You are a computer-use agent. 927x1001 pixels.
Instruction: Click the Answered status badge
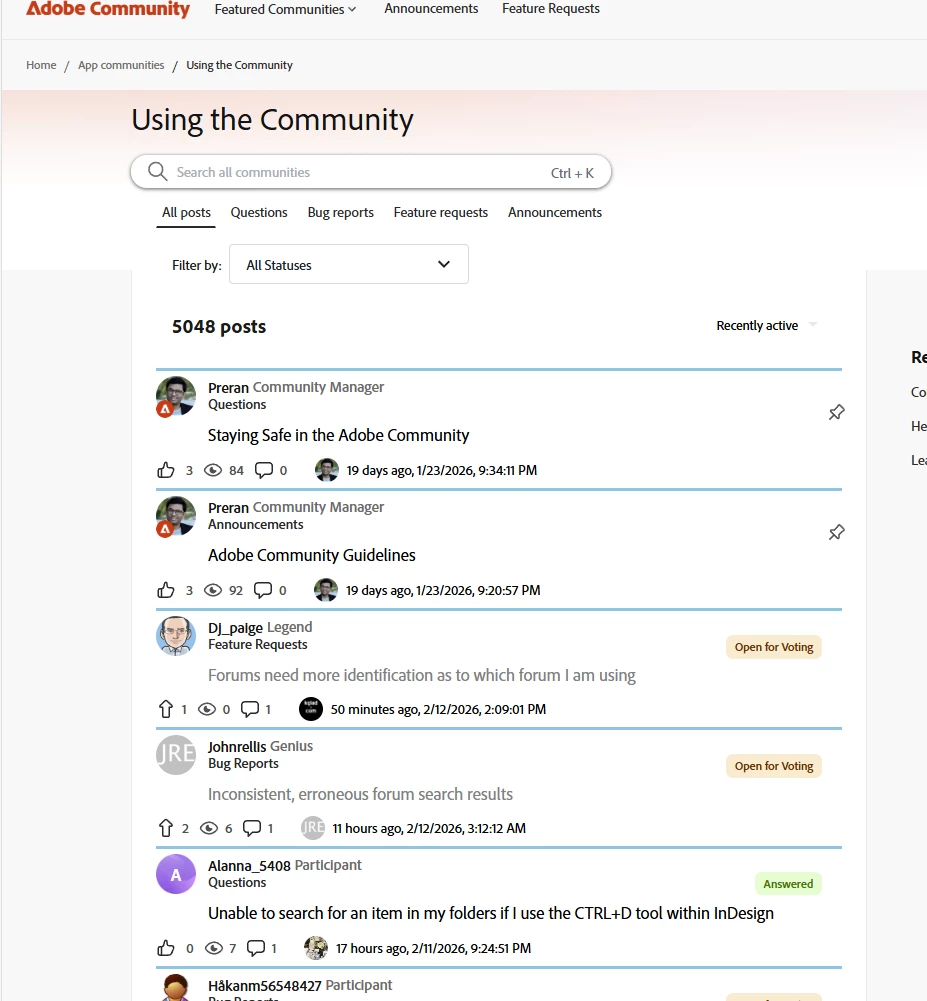point(788,884)
